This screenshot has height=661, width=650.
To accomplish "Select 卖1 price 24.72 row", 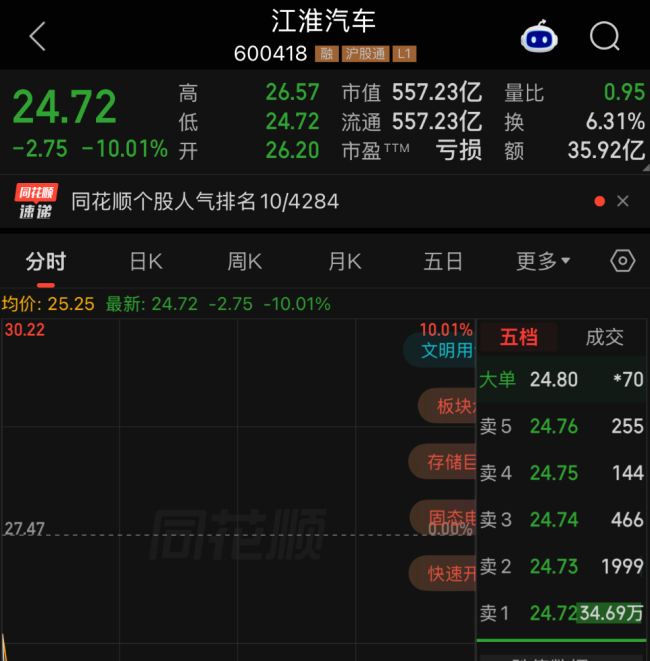I will pyautogui.click(x=561, y=613).
